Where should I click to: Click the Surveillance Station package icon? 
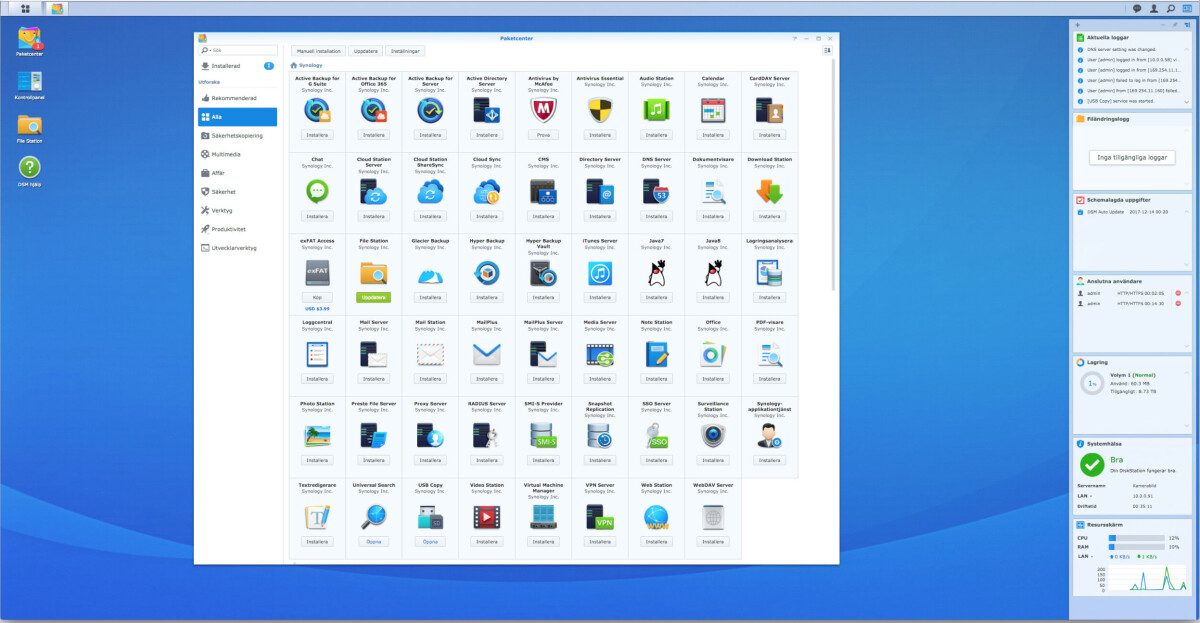pos(713,435)
